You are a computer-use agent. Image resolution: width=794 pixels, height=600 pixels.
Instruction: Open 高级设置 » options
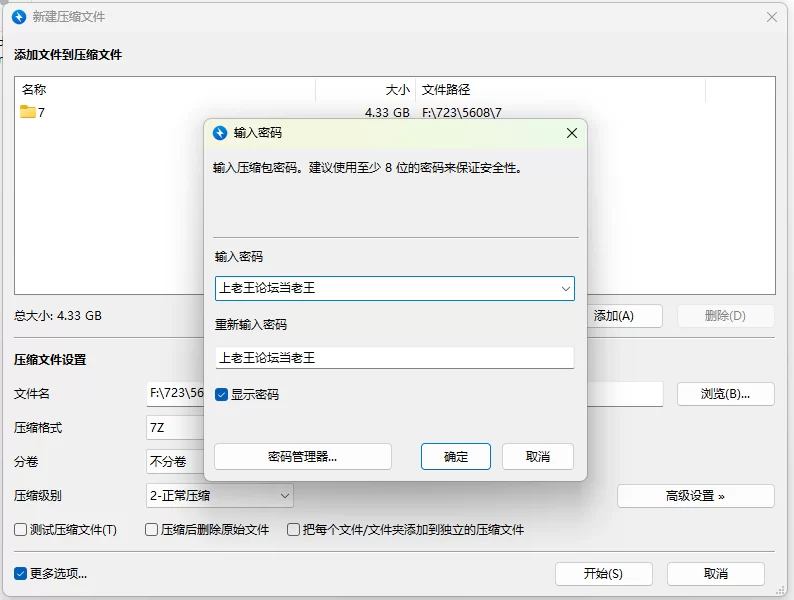tap(695, 496)
